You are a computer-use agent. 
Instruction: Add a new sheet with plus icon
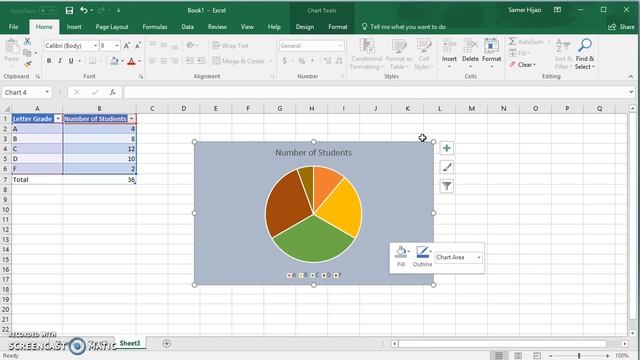click(x=167, y=344)
